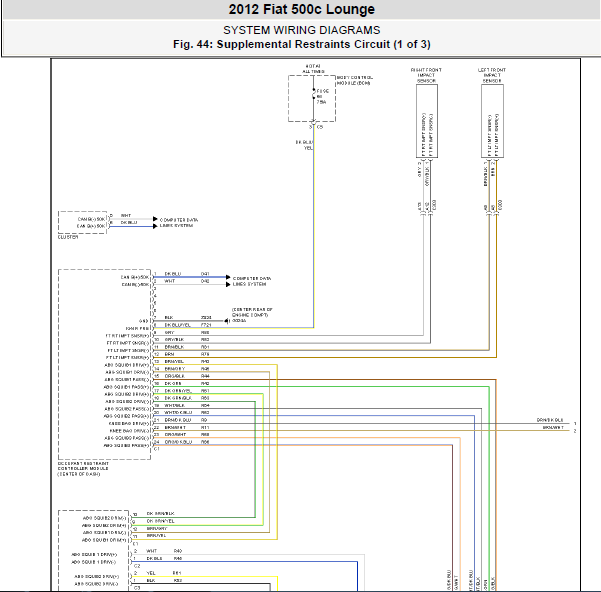The image size is (601, 592).
Task: Click the 'BRN/WHT' label at right edge
Action: tap(553, 427)
